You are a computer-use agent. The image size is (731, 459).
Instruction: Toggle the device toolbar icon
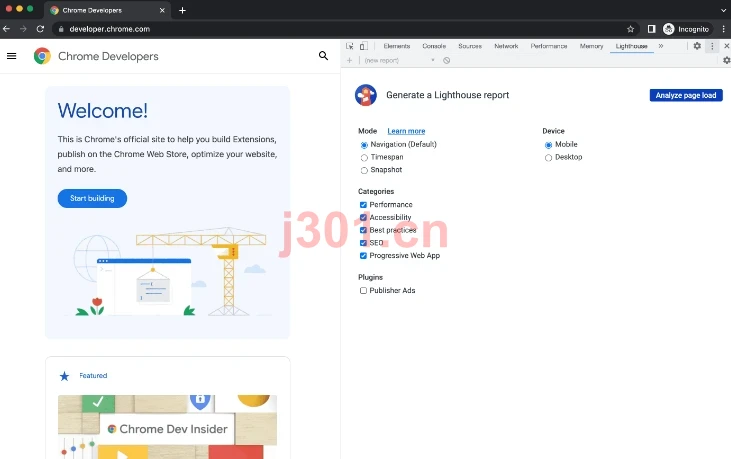pos(364,46)
